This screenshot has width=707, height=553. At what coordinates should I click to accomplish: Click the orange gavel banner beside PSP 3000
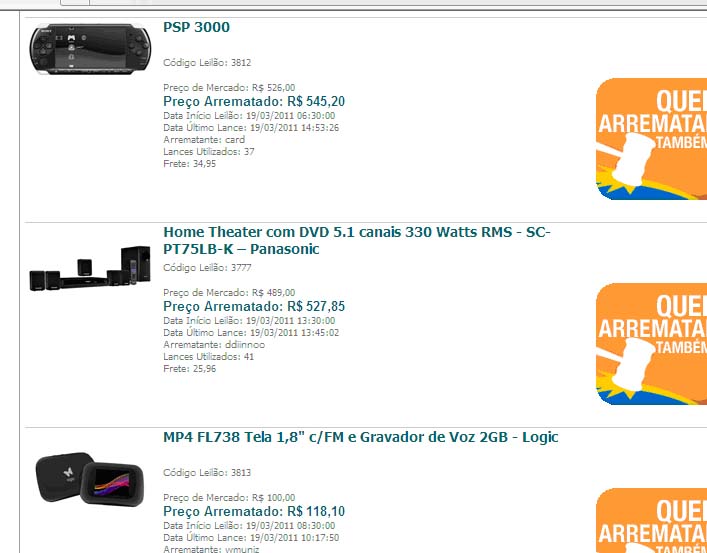pos(652,139)
